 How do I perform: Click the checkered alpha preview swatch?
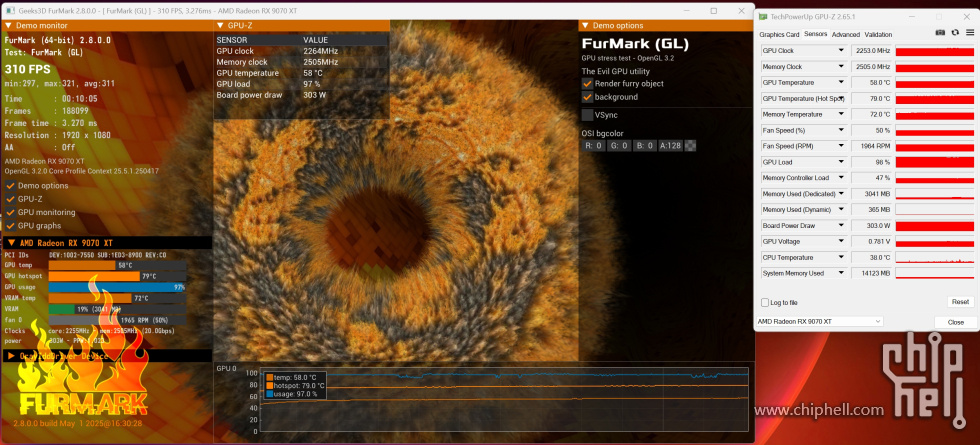pos(691,146)
